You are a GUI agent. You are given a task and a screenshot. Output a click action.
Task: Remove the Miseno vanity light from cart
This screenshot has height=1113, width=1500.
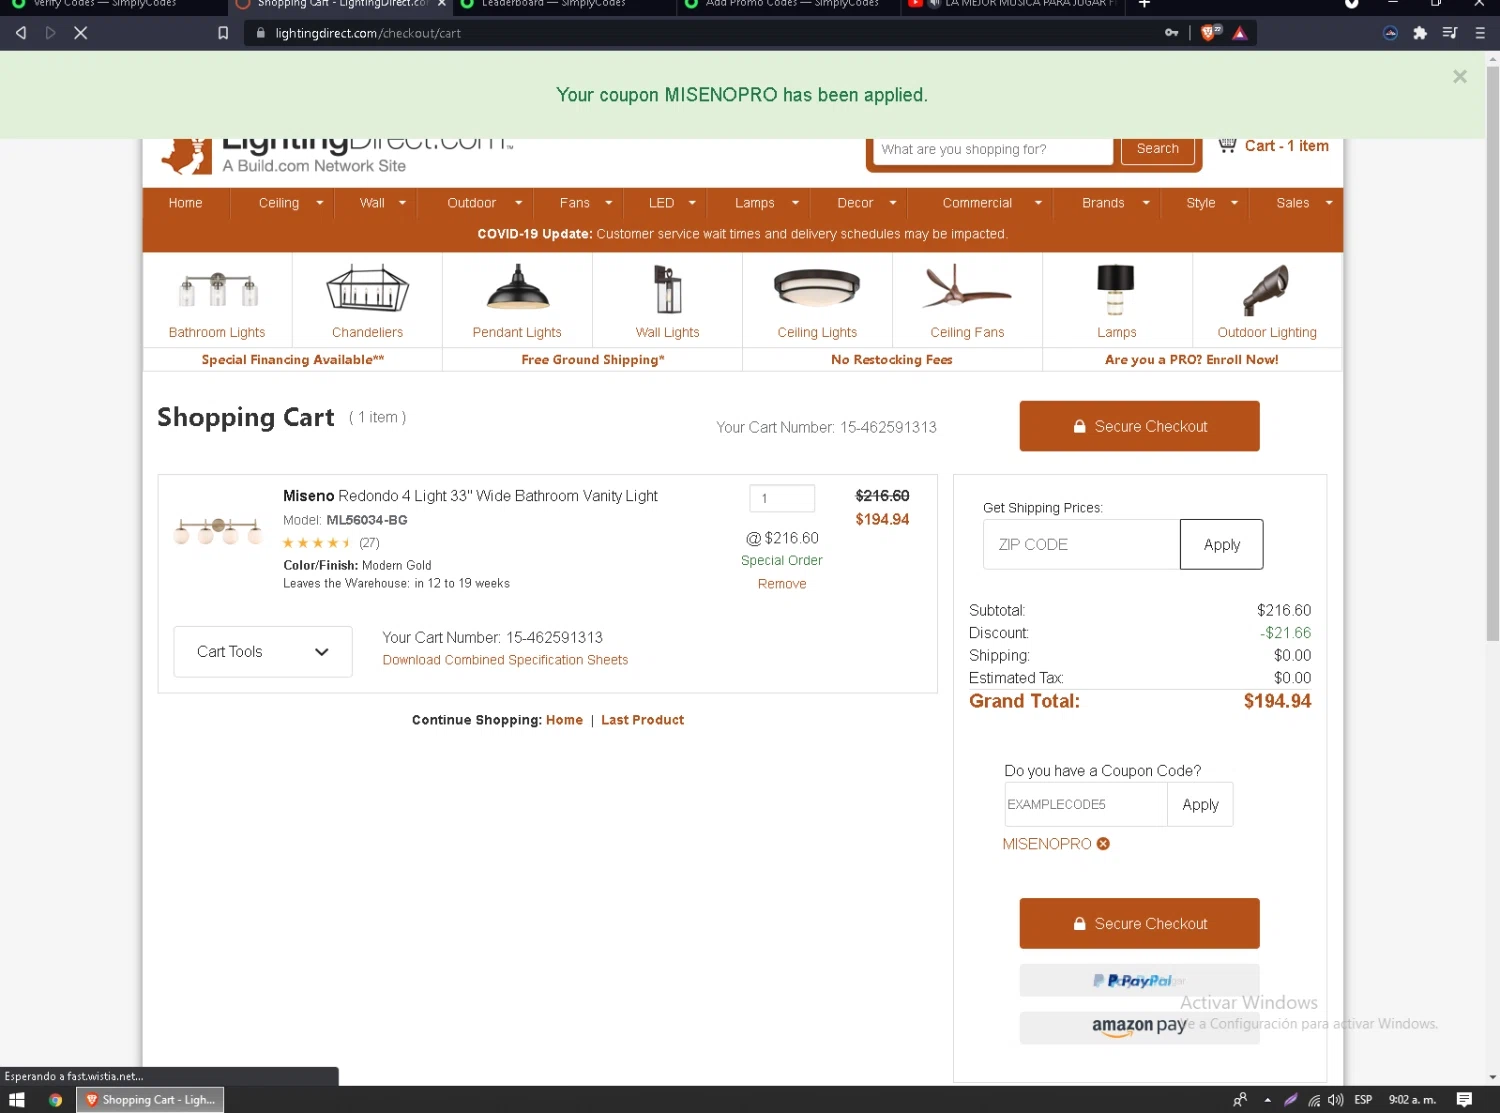click(782, 584)
